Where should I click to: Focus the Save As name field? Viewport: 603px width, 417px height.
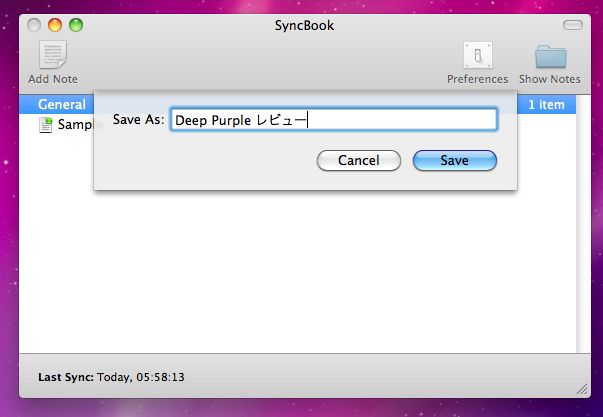point(334,120)
